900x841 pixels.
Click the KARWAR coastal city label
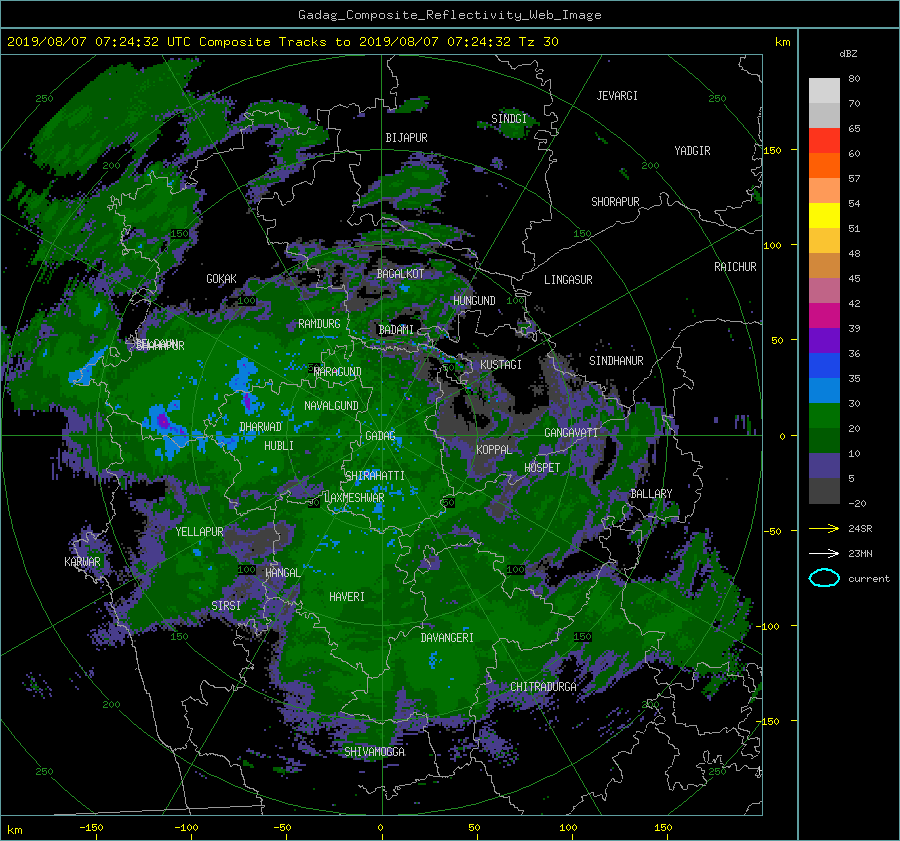(x=82, y=562)
